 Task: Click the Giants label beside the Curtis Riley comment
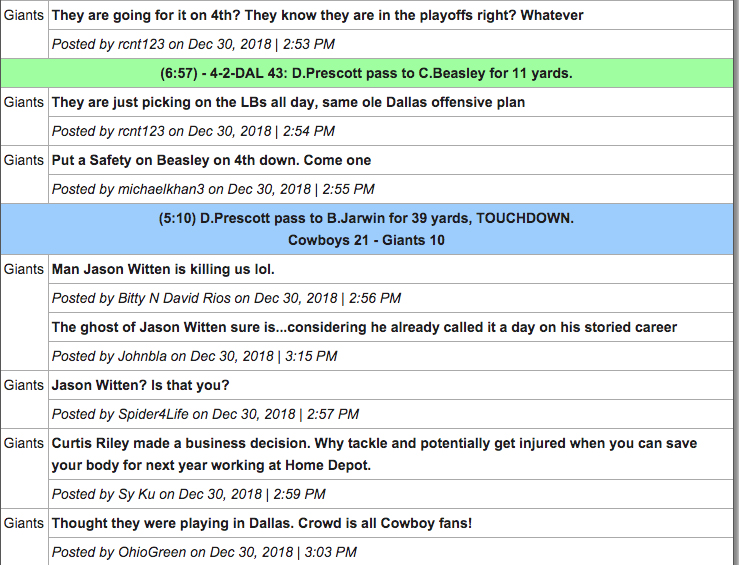[x=24, y=443]
